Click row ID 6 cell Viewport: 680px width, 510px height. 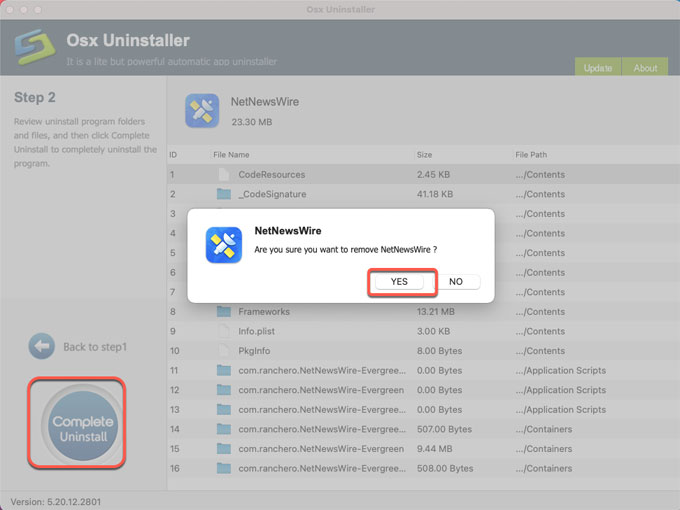173,272
